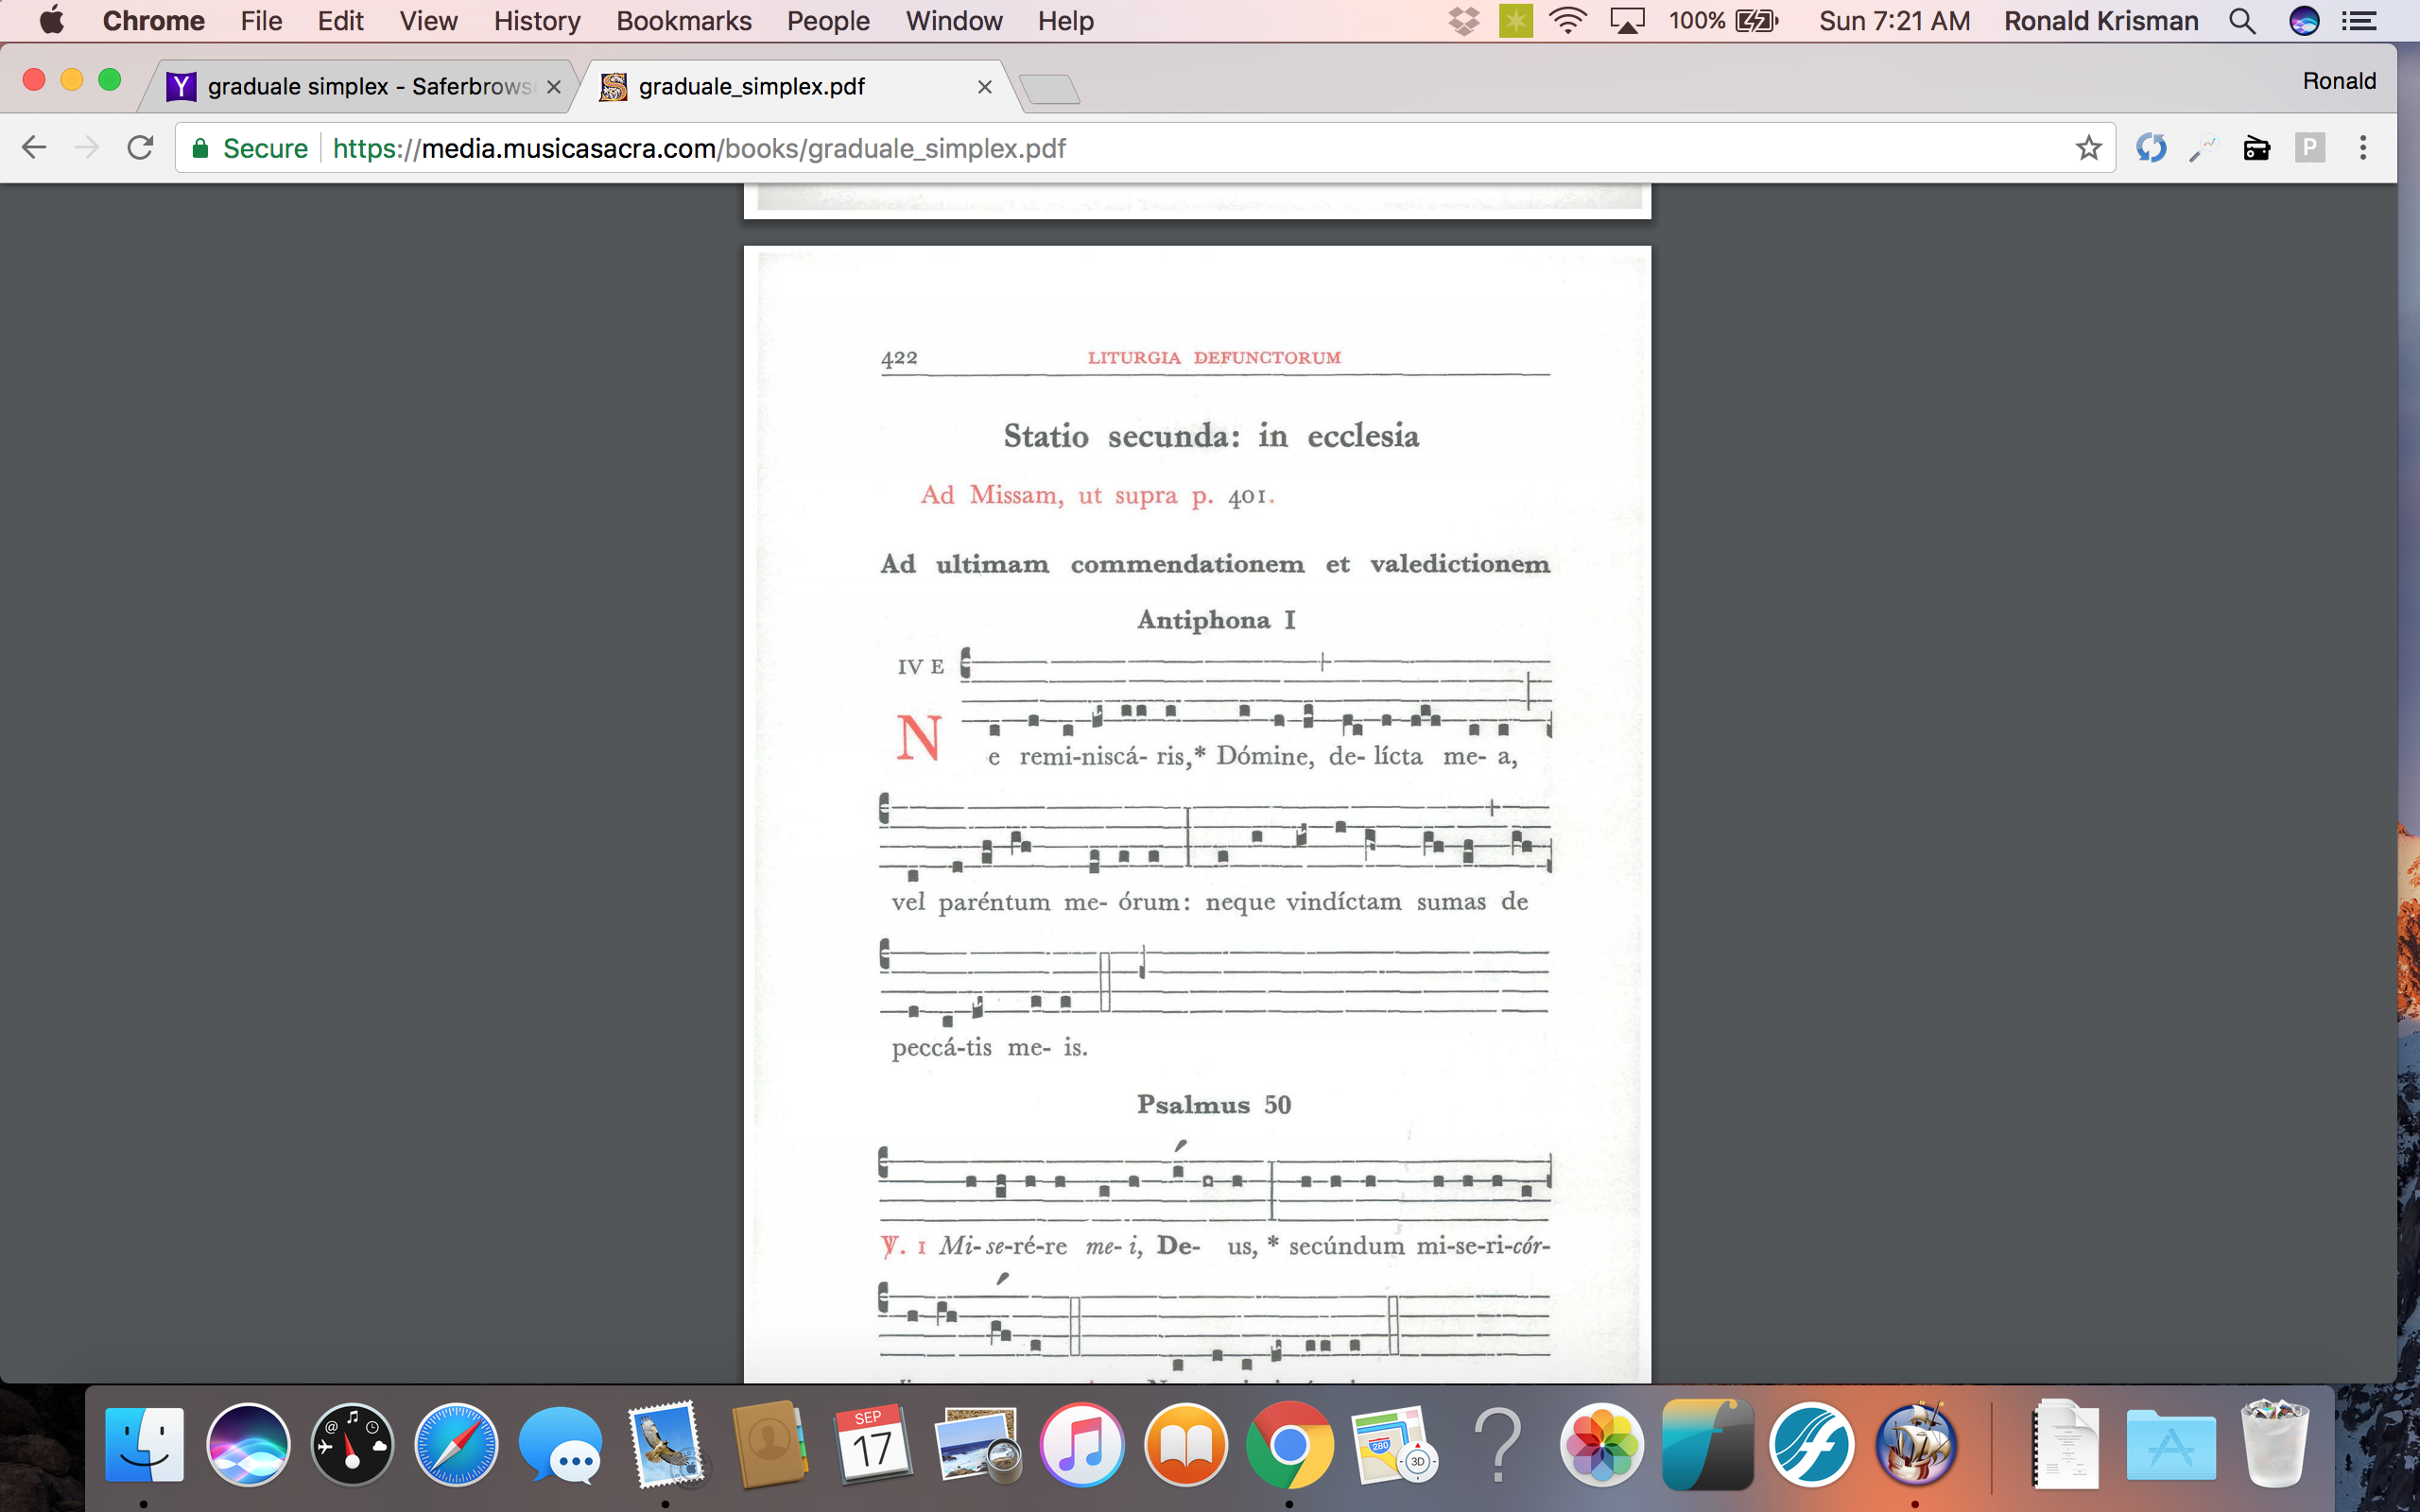Image resolution: width=2420 pixels, height=1512 pixels.
Task: Open the Bookmarks menu
Action: click(x=683, y=21)
